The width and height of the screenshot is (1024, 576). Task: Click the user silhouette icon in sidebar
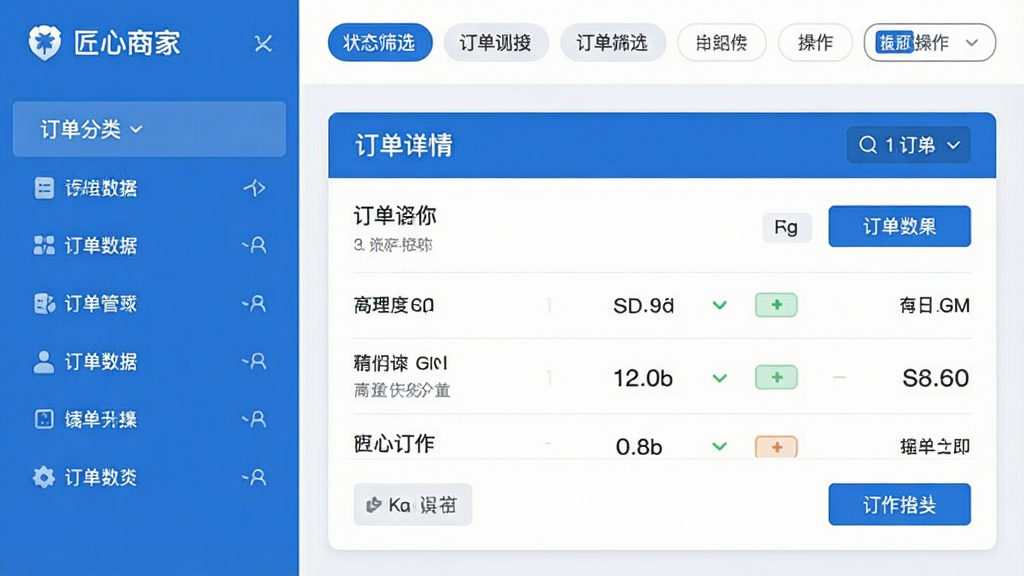pyautogui.click(x=44, y=361)
